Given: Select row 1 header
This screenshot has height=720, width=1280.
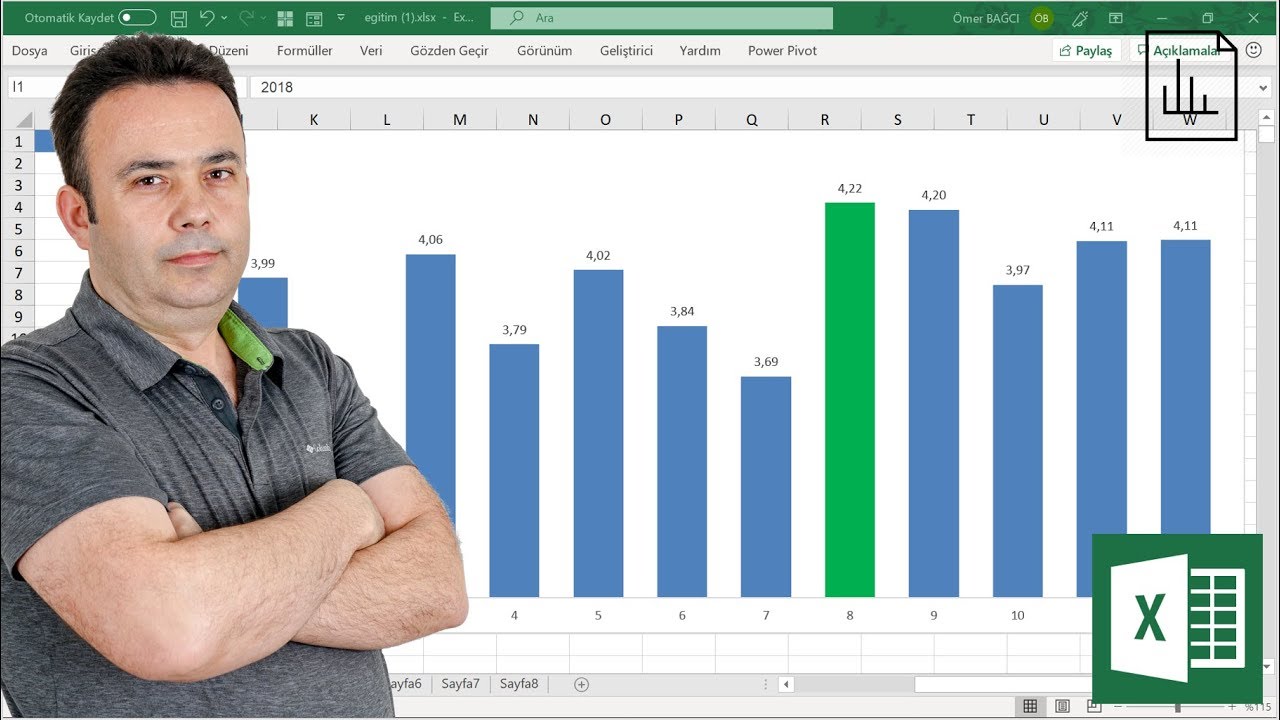Looking at the screenshot, I should click(x=17, y=141).
